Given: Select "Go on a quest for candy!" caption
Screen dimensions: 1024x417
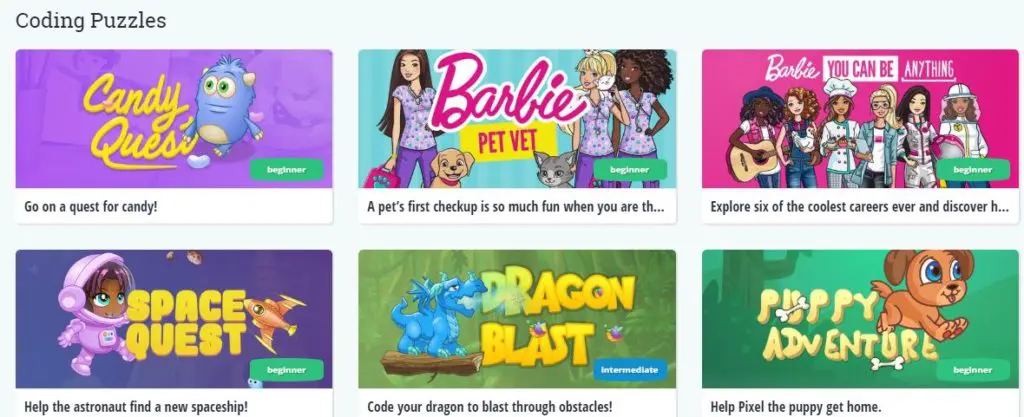Looking at the screenshot, I should click(91, 207).
